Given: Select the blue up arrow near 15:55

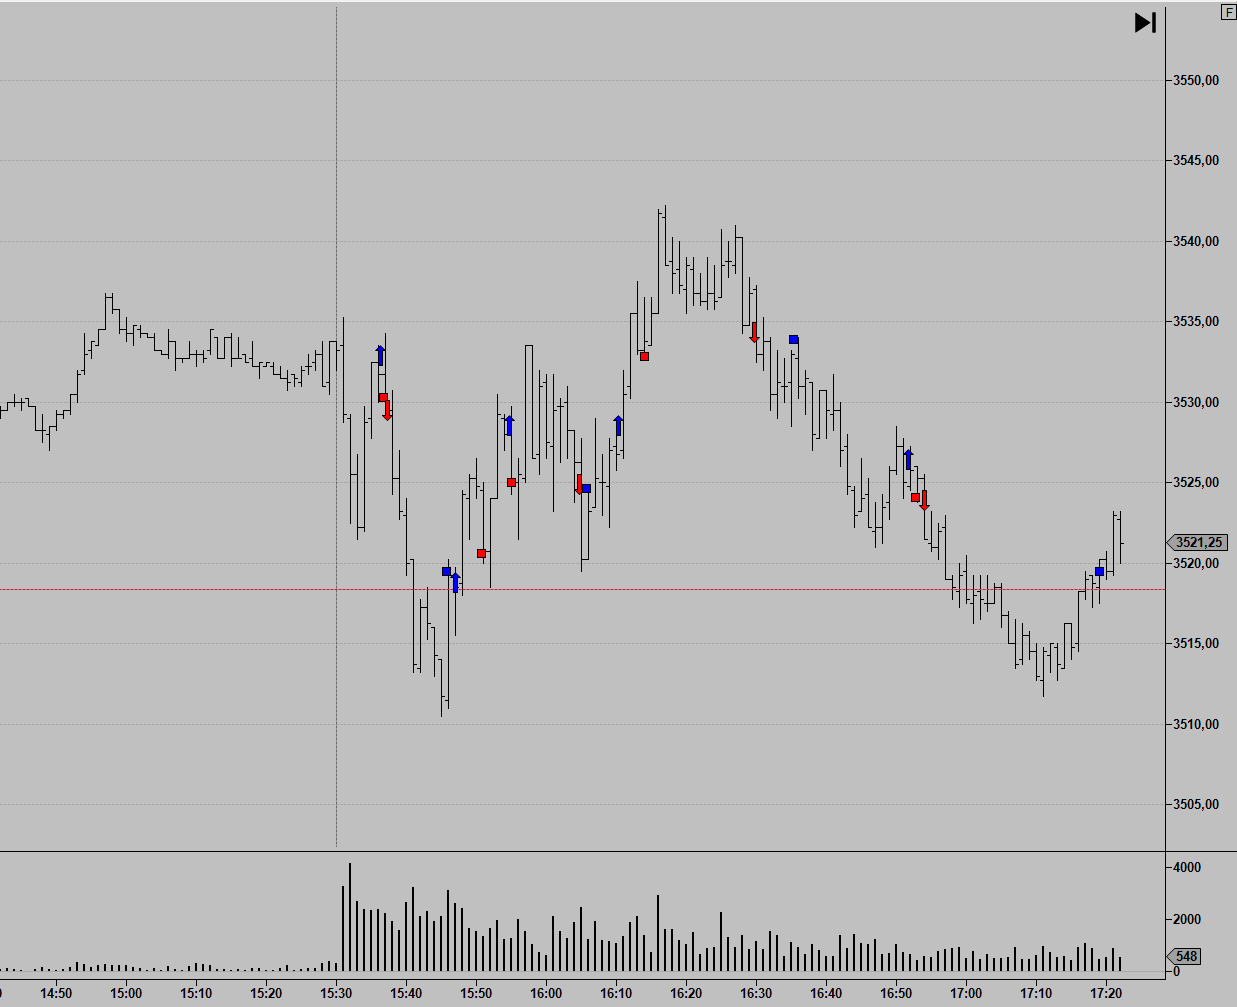Looking at the screenshot, I should tap(509, 426).
